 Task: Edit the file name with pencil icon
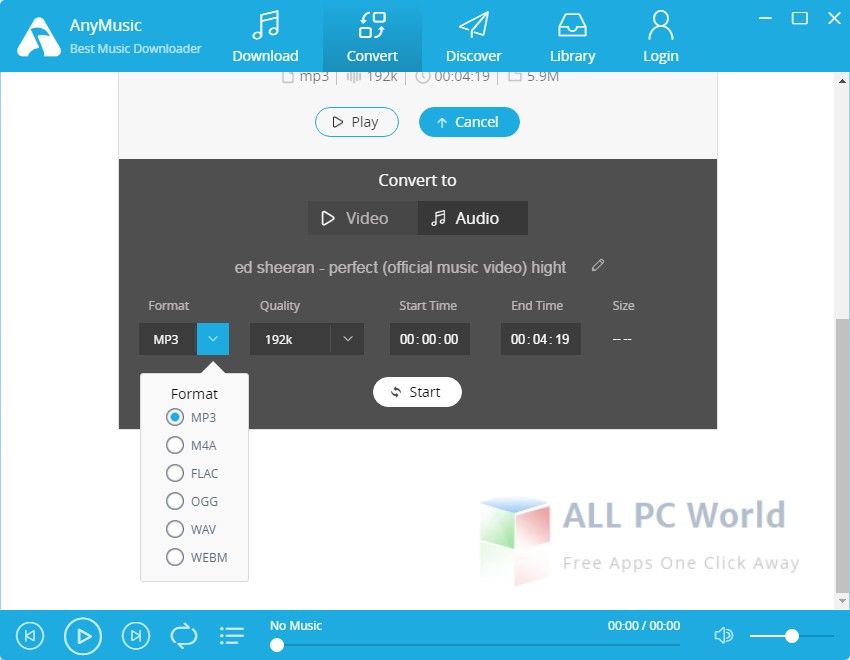pyautogui.click(x=598, y=265)
